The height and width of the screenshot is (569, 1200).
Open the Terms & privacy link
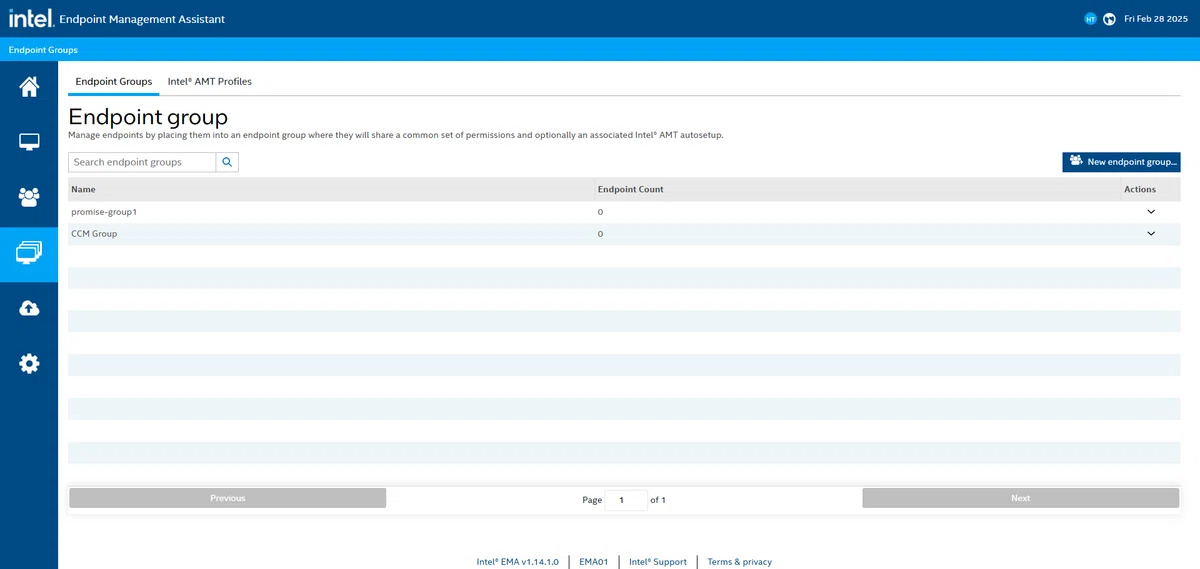(739, 562)
